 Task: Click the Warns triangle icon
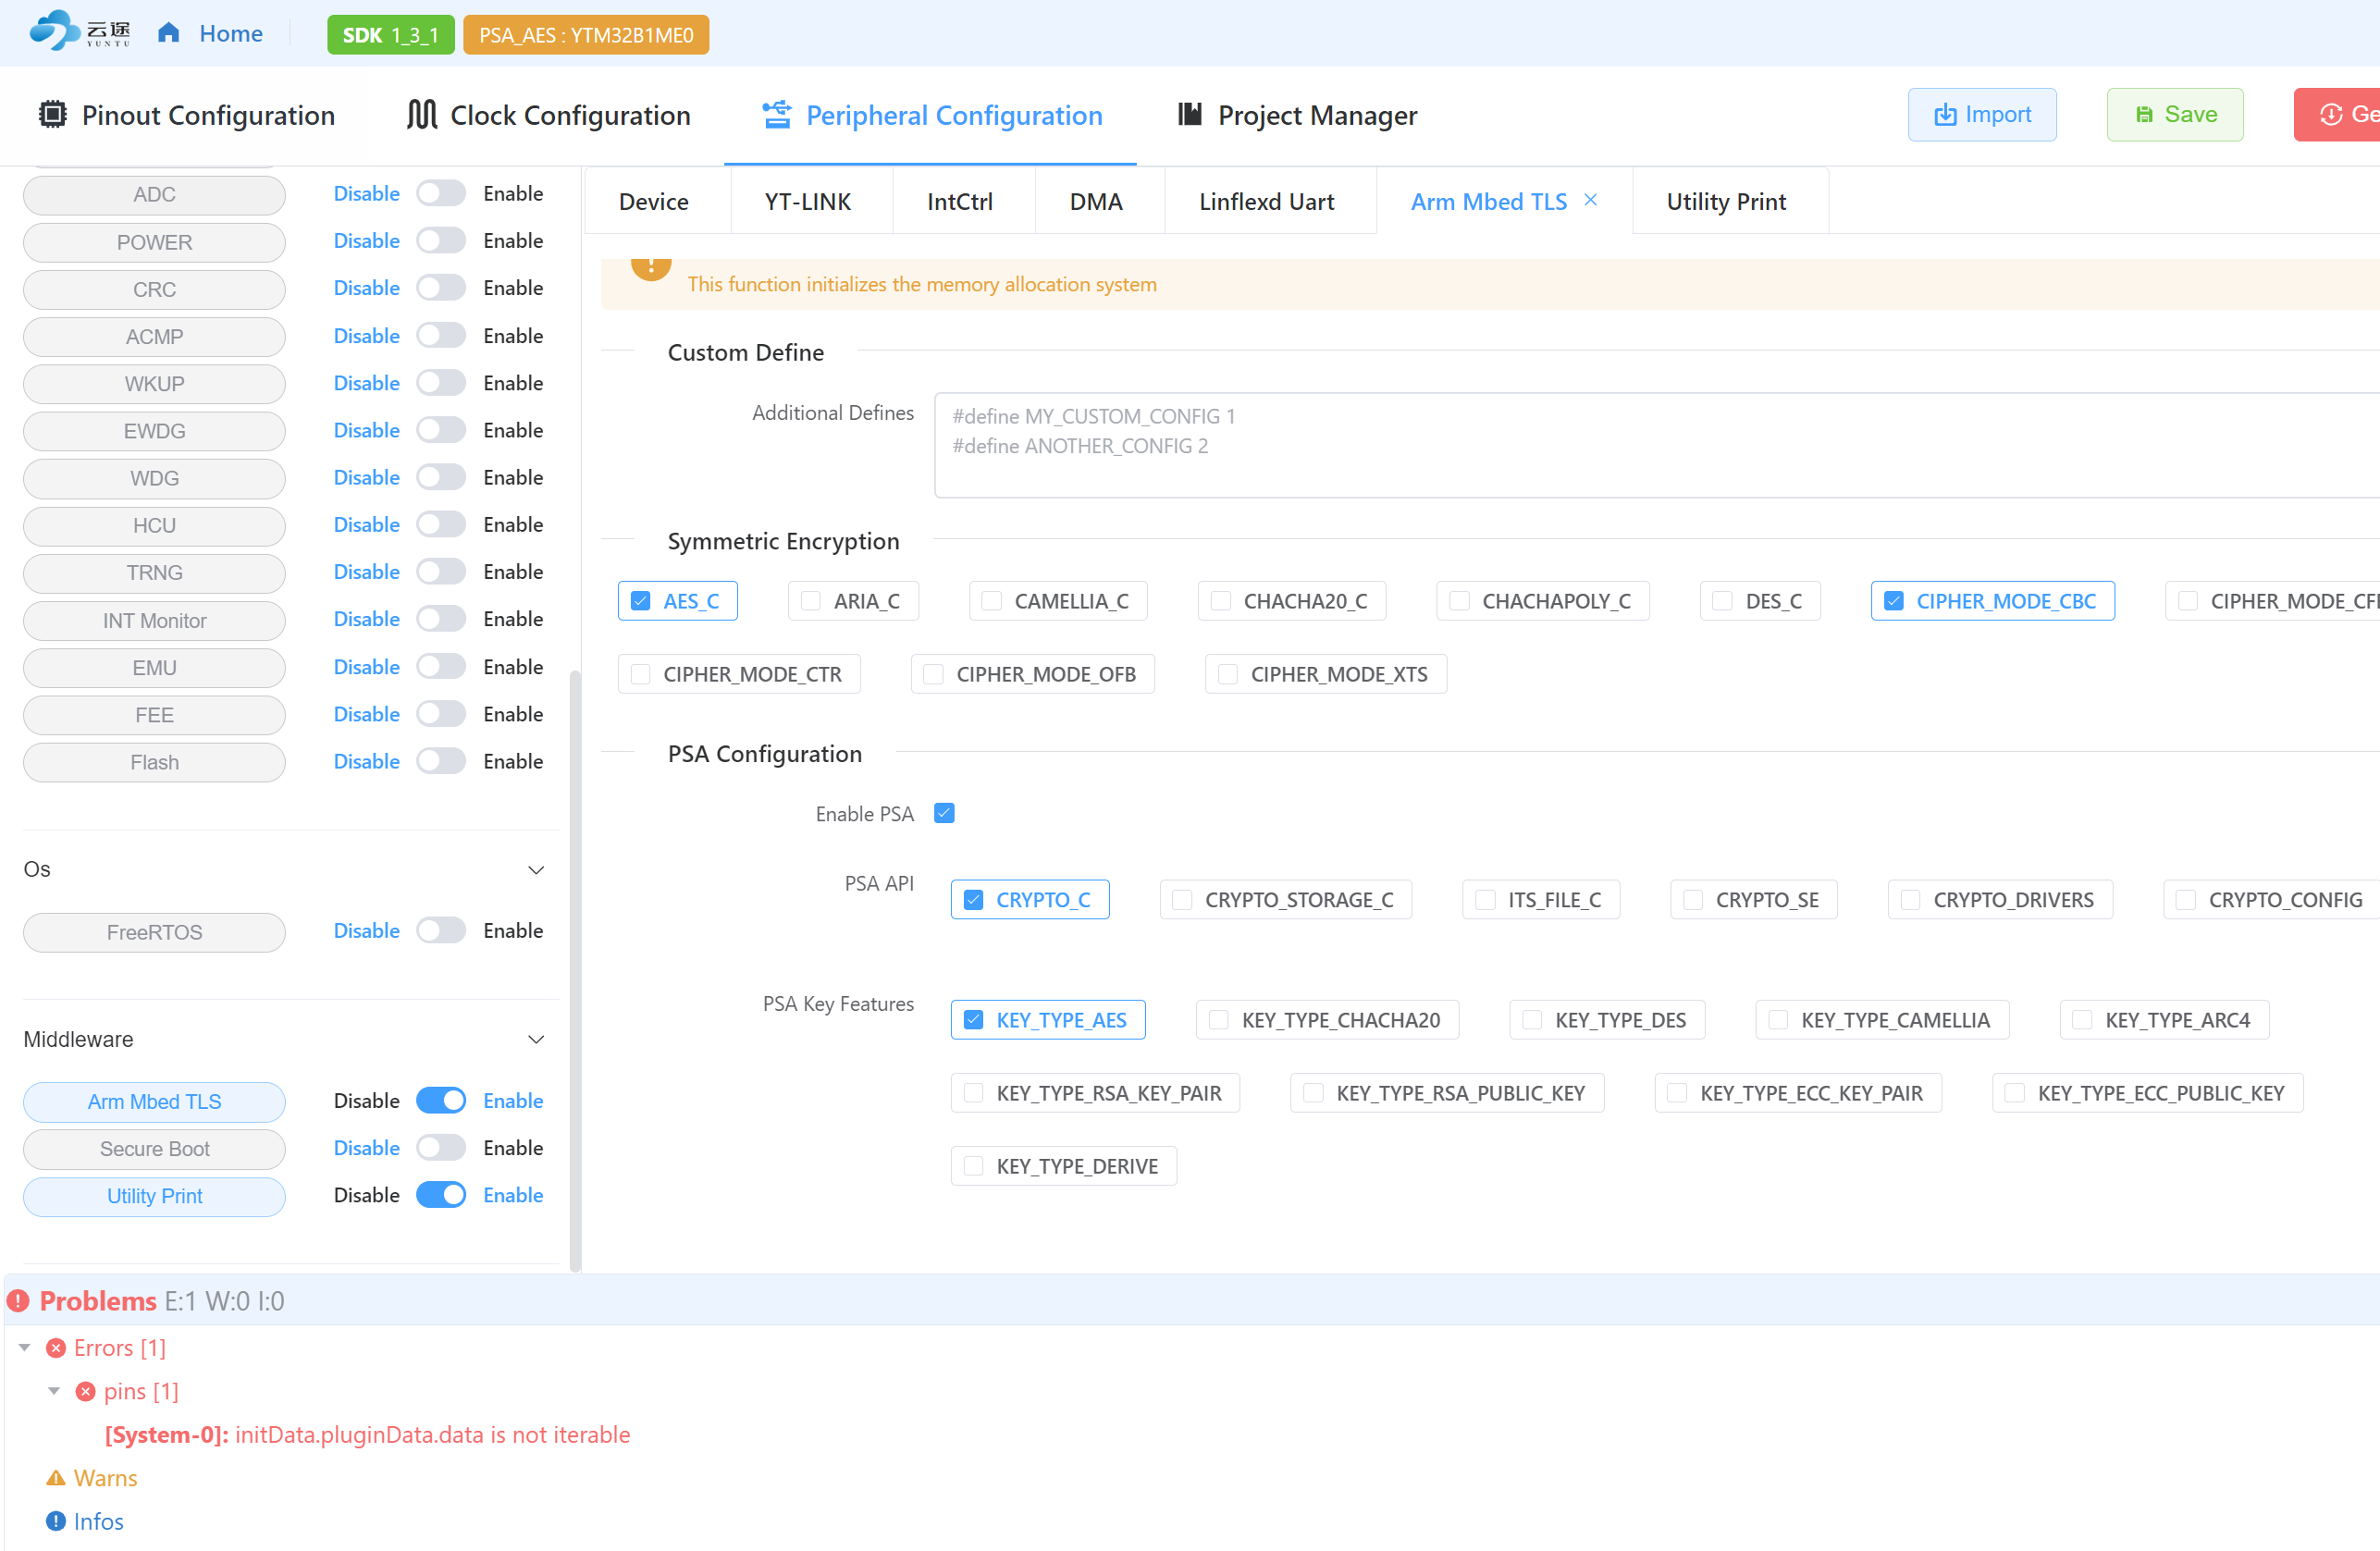56,1478
